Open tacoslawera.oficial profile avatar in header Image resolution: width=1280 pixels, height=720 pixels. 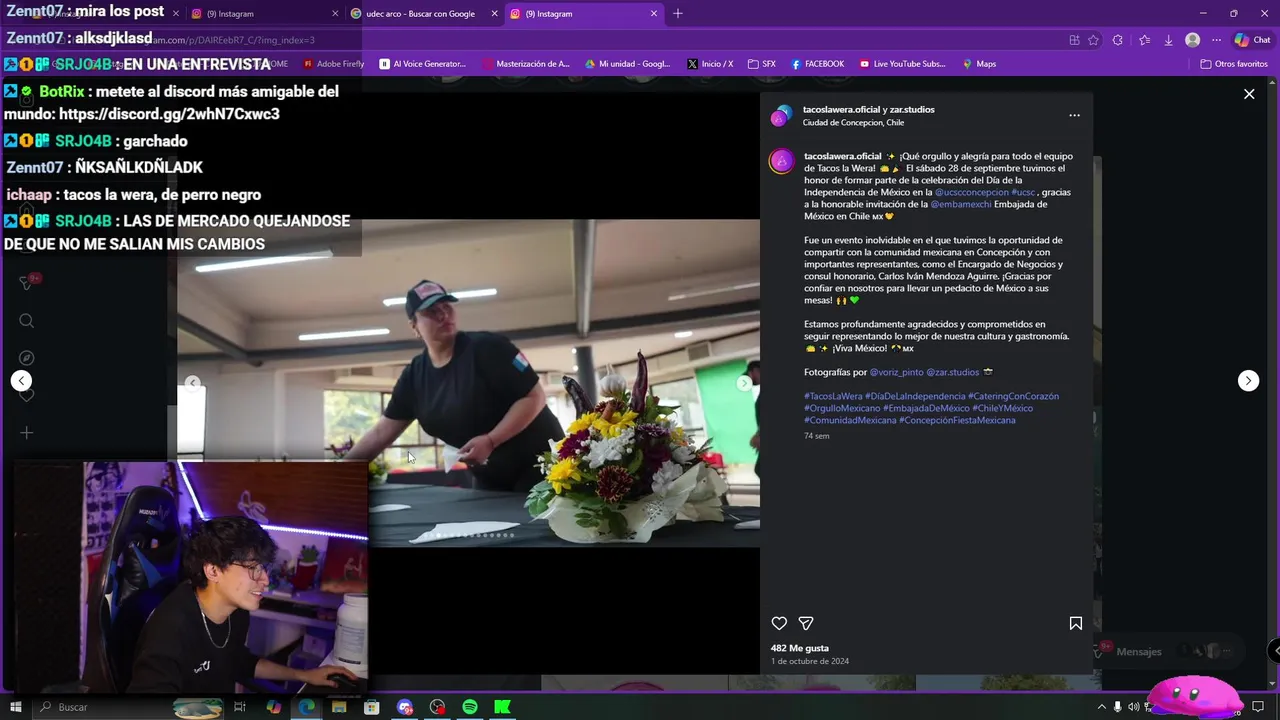coord(781,116)
